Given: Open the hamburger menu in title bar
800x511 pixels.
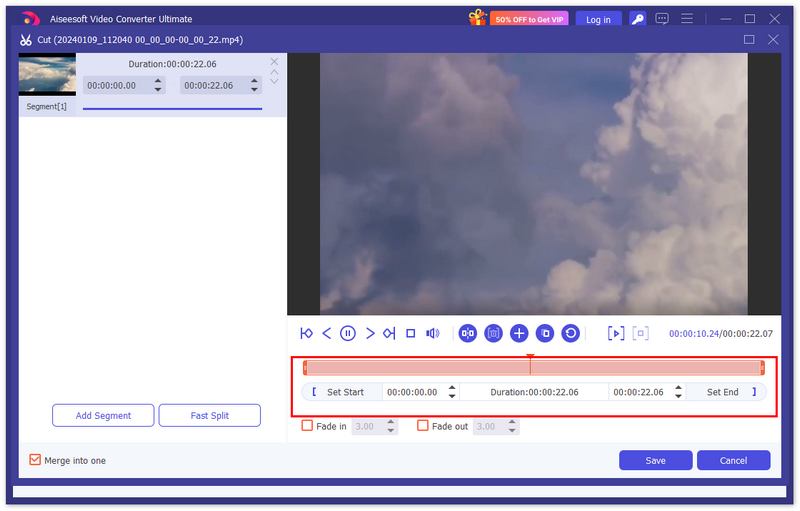Looking at the screenshot, I should pyautogui.click(x=687, y=19).
